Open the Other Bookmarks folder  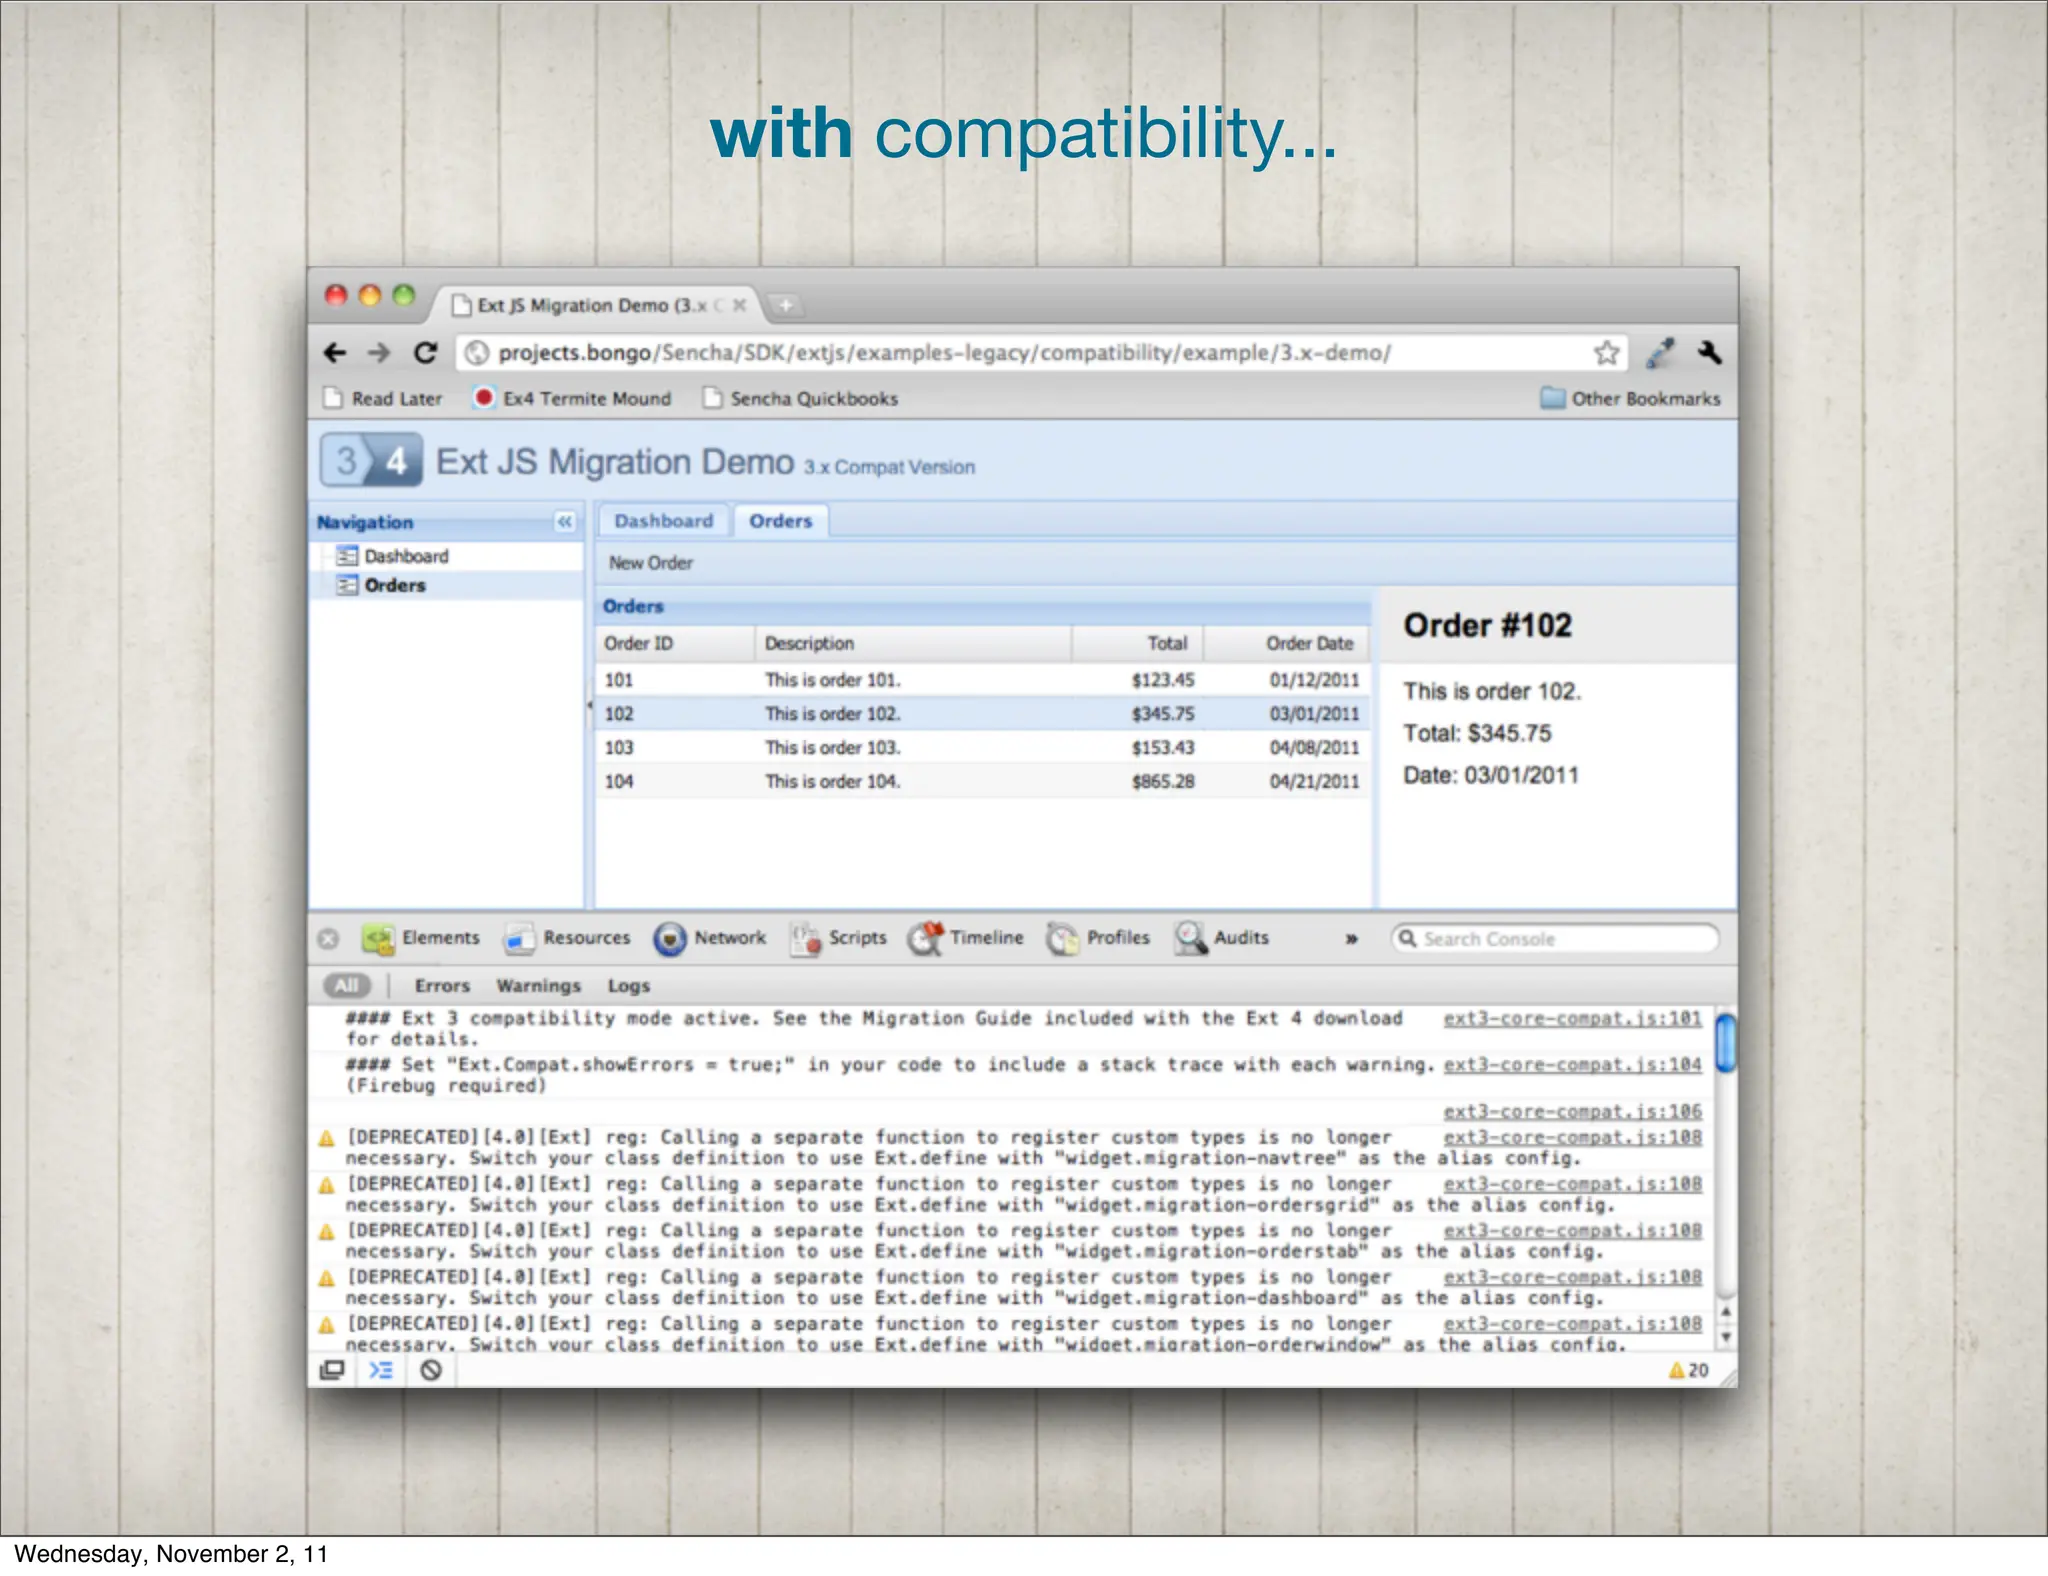[1631, 398]
